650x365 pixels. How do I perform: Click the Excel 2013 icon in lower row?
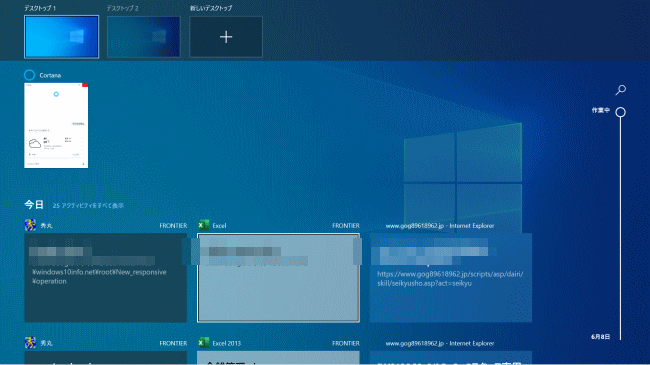pyautogui.click(x=203, y=343)
